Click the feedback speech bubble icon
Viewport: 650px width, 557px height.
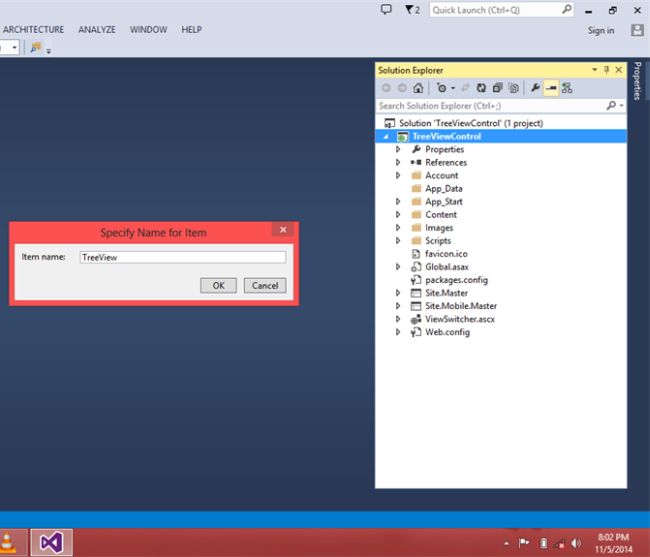point(386,9)
